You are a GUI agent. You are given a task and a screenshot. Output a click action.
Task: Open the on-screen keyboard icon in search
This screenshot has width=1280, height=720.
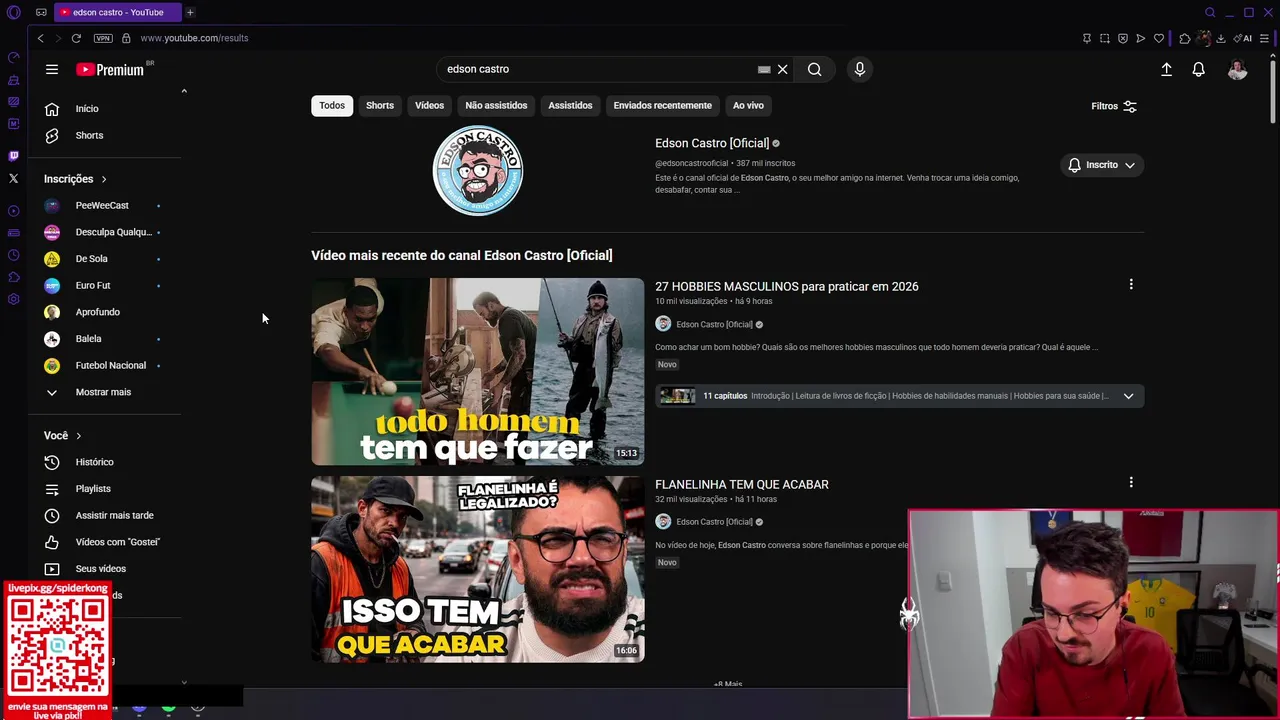[764, 69]
